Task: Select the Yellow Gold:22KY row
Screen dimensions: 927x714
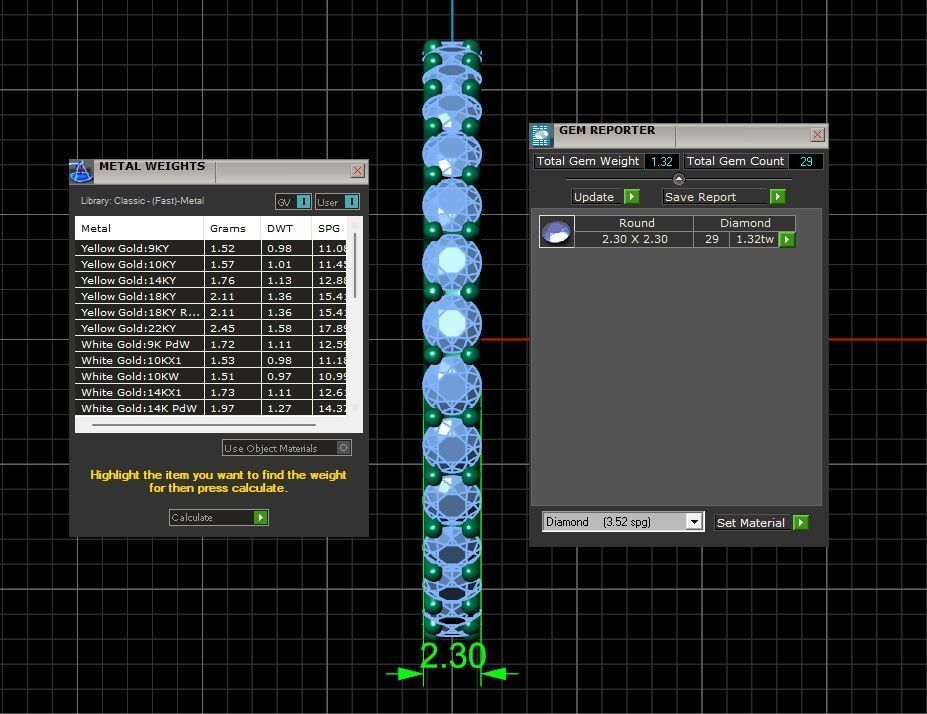Action: click(x=210, y=328)
